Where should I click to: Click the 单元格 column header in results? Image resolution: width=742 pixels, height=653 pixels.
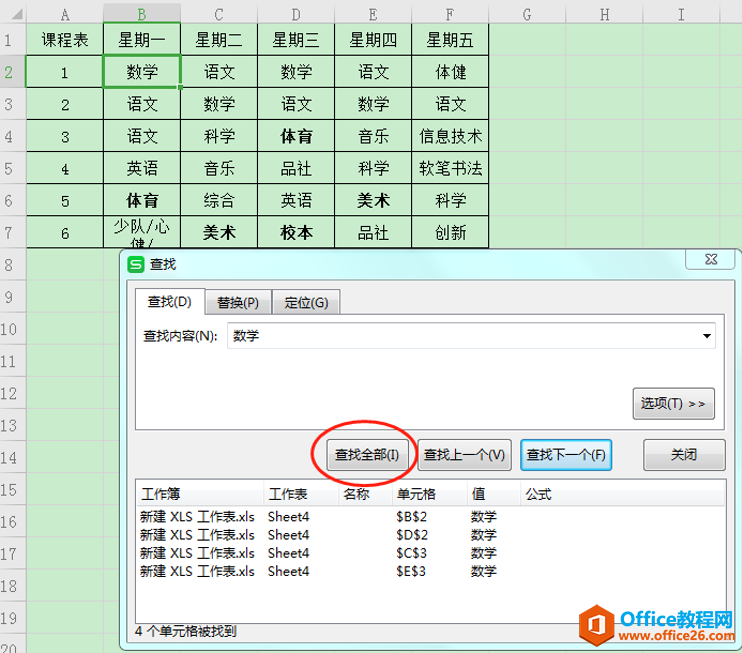click(x=429, y=494)
